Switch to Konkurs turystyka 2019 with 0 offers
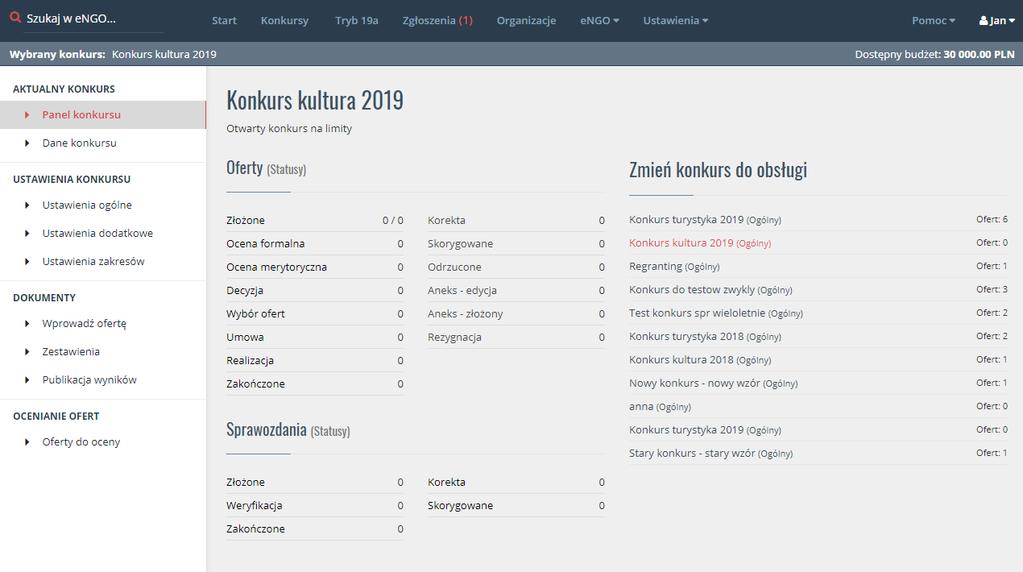 tap(818, 430)
